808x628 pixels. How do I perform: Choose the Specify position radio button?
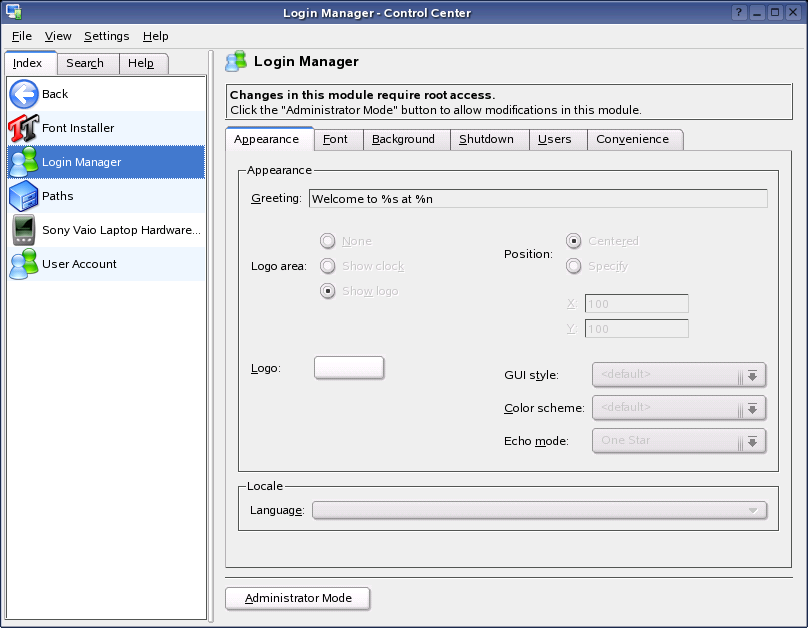tap(574, 266)
